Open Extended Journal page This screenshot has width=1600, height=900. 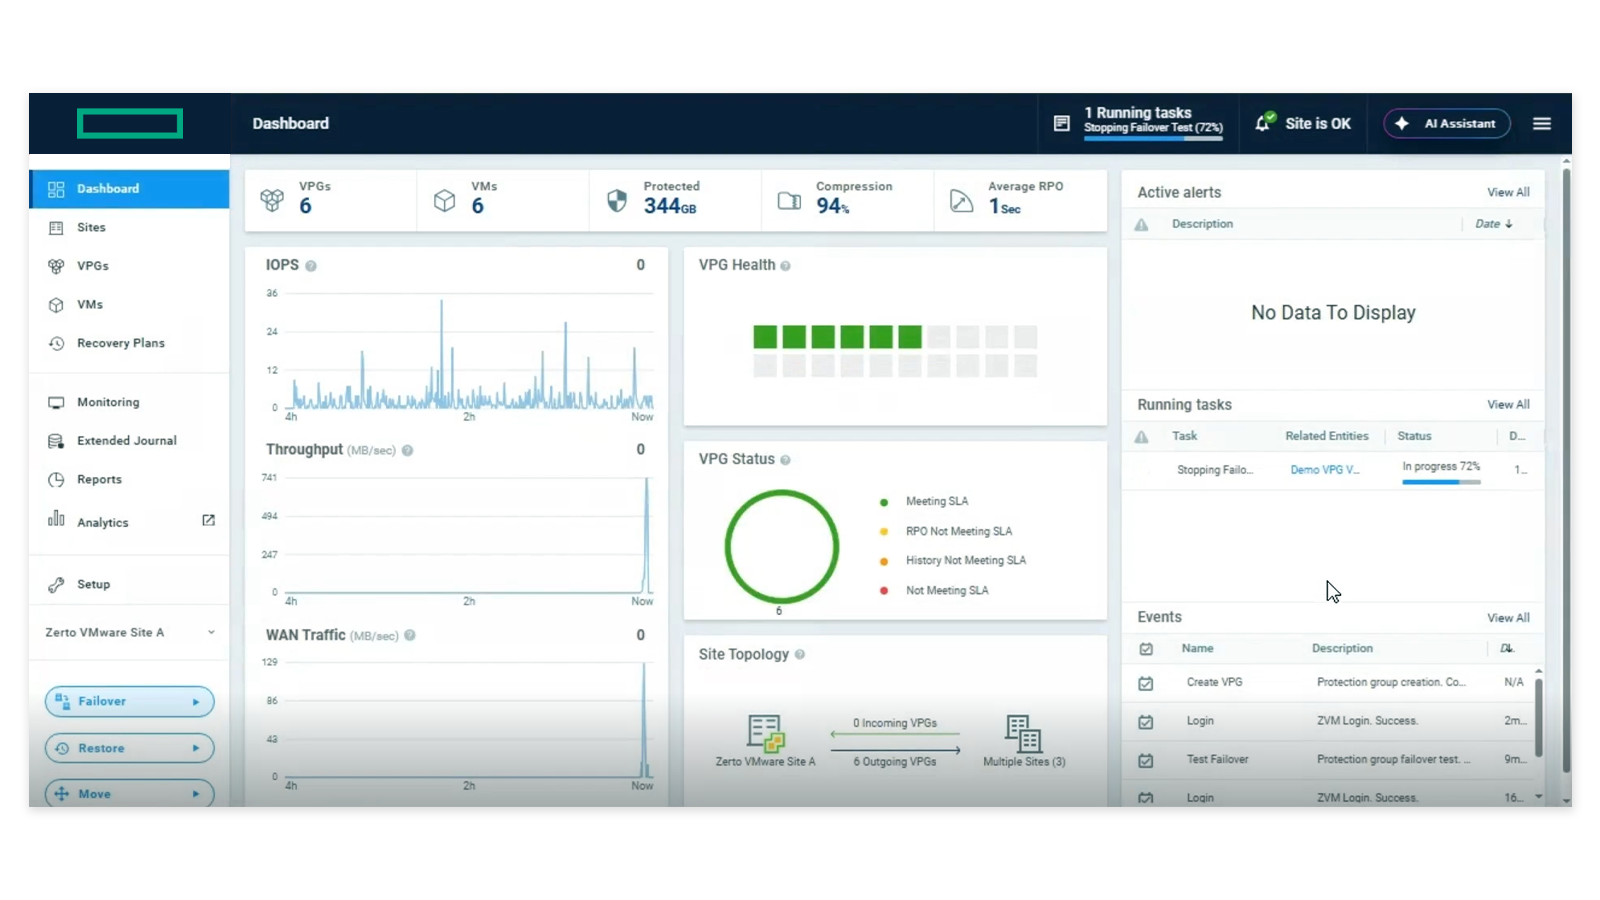(129, 441)
